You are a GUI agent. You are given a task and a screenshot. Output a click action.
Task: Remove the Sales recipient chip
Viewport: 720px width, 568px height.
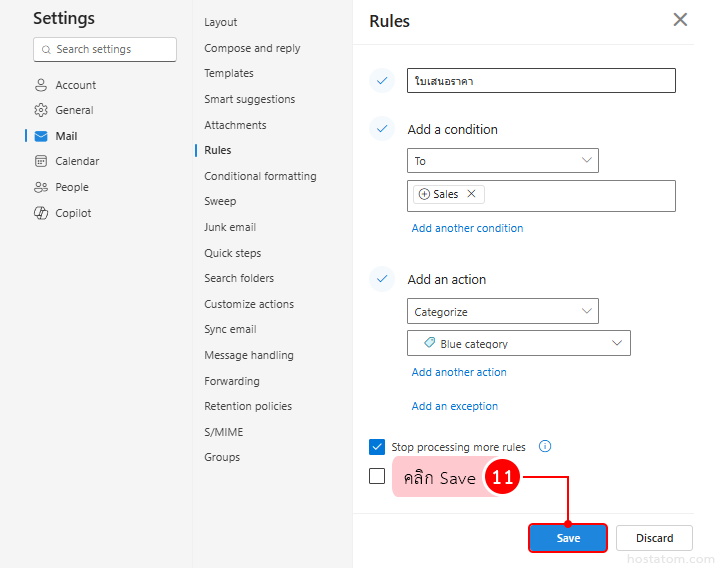(471, 194)
